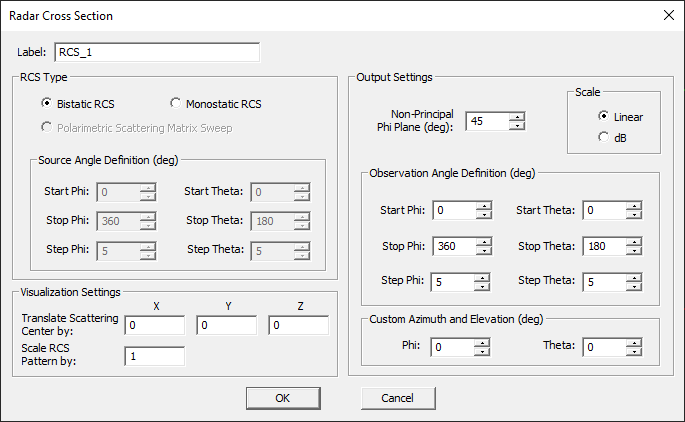Increase observation Step Theta value
Screen dimensions: 685x422
pos(634,277)
